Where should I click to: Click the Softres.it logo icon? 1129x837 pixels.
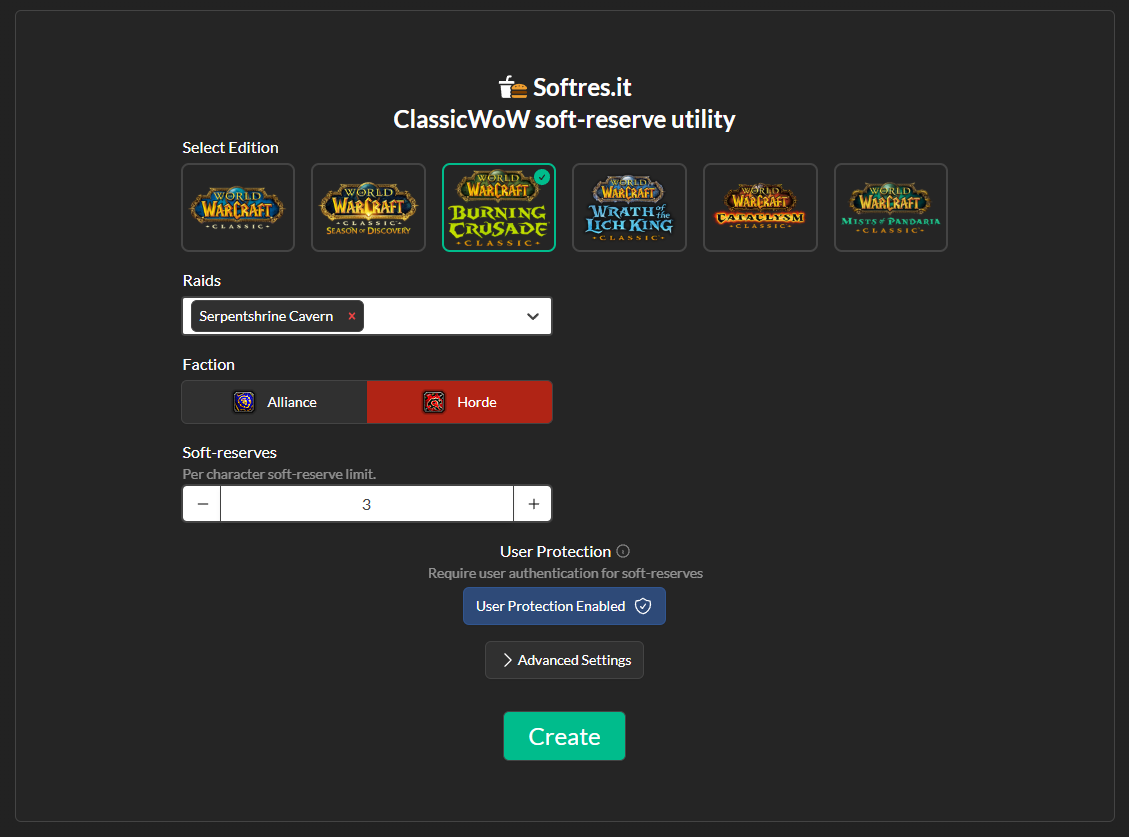click(513, 87)
